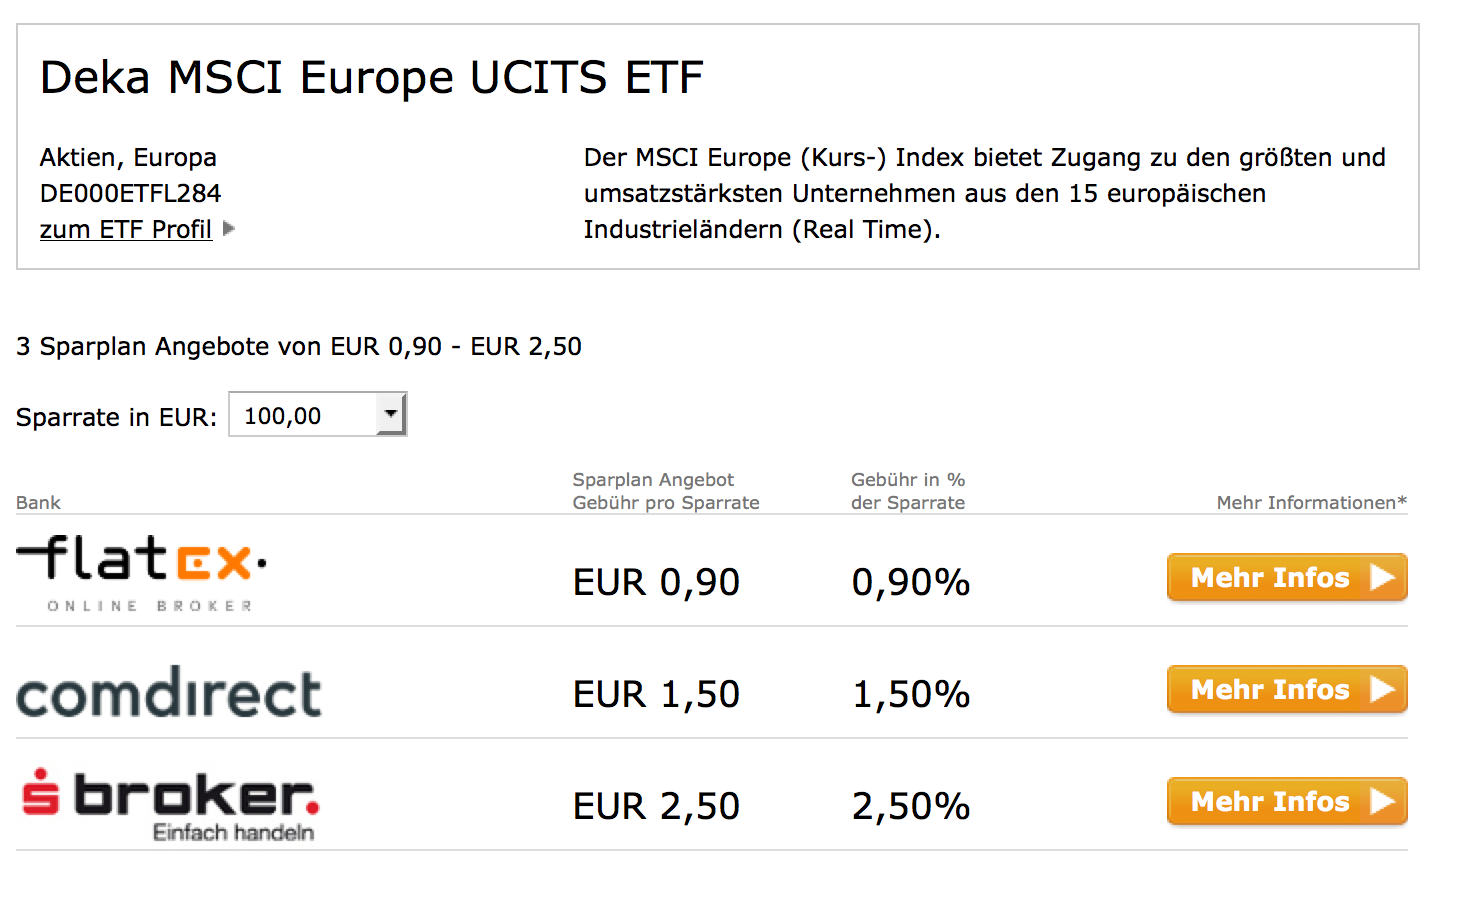
Task: Click the arrow beside zum ETF Profil
Action: click(229, 229)
